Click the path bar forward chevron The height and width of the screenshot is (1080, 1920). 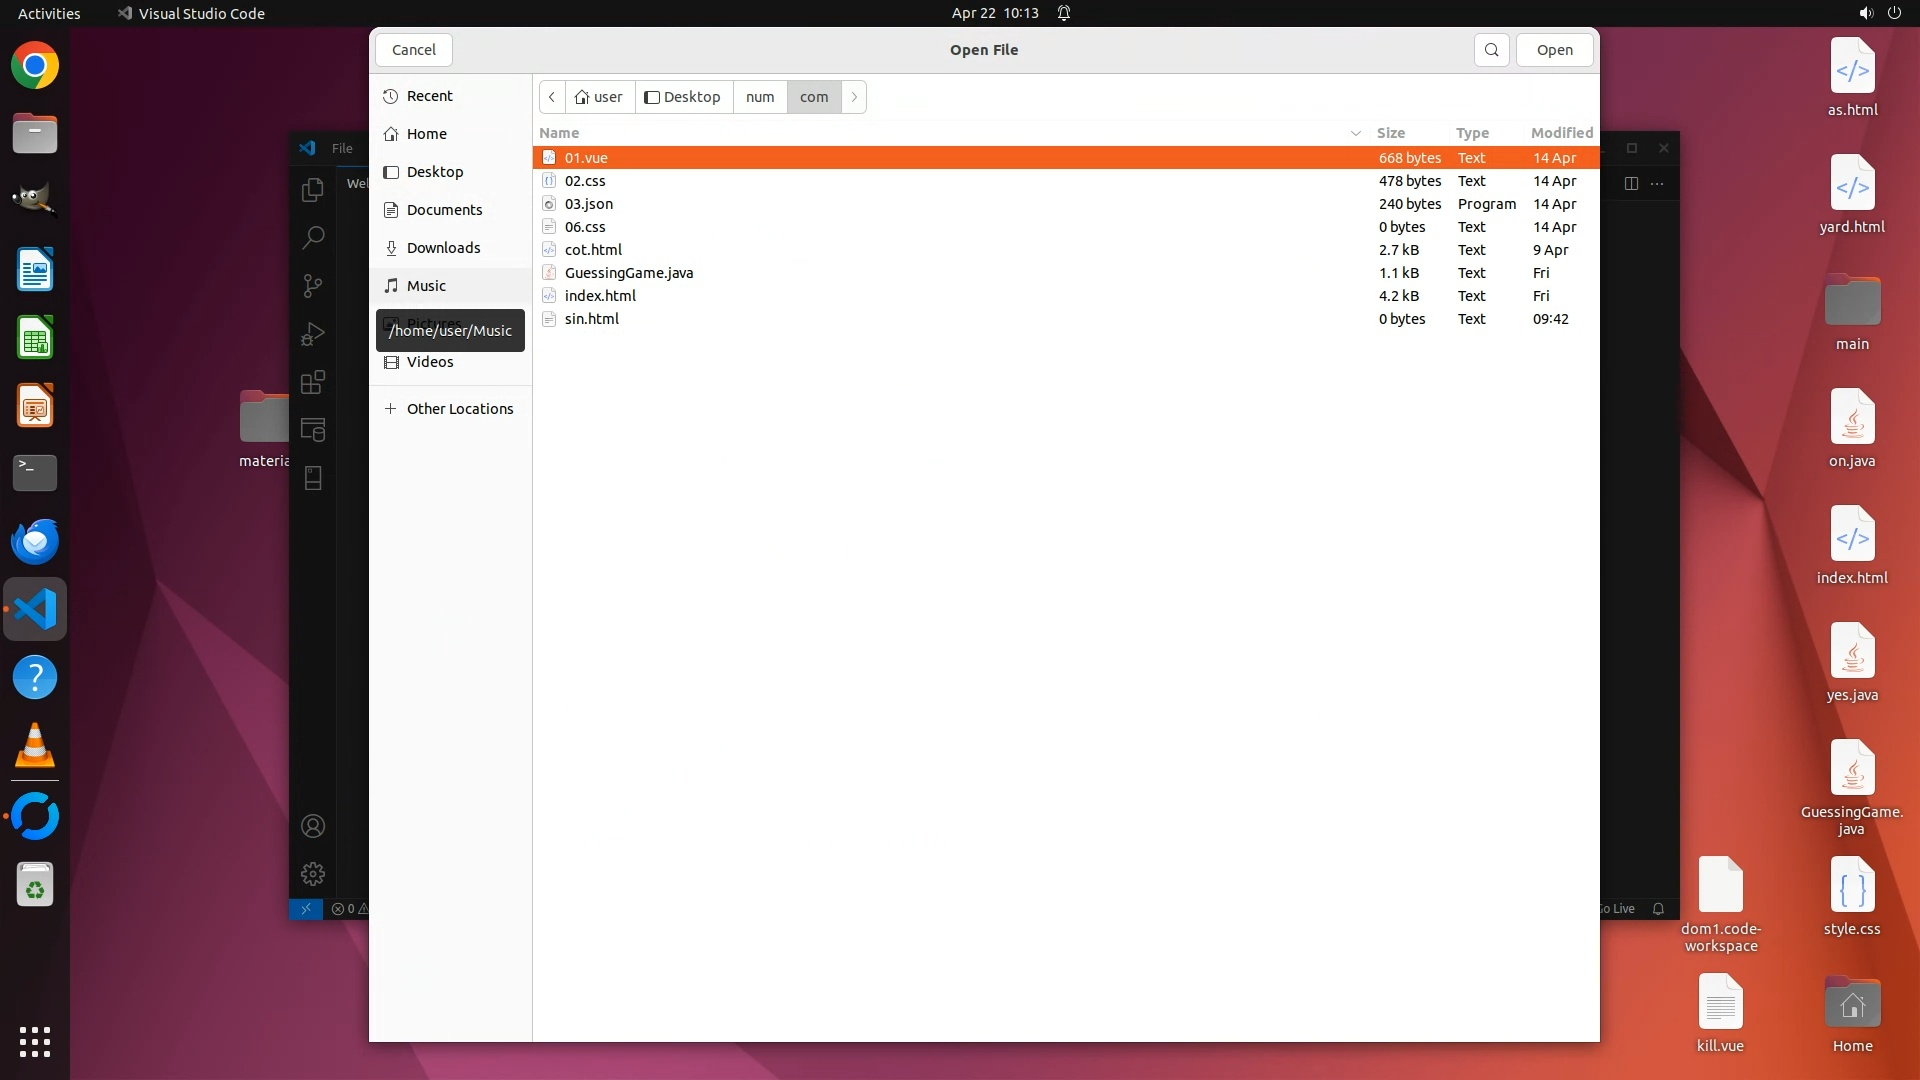(854, 97)
